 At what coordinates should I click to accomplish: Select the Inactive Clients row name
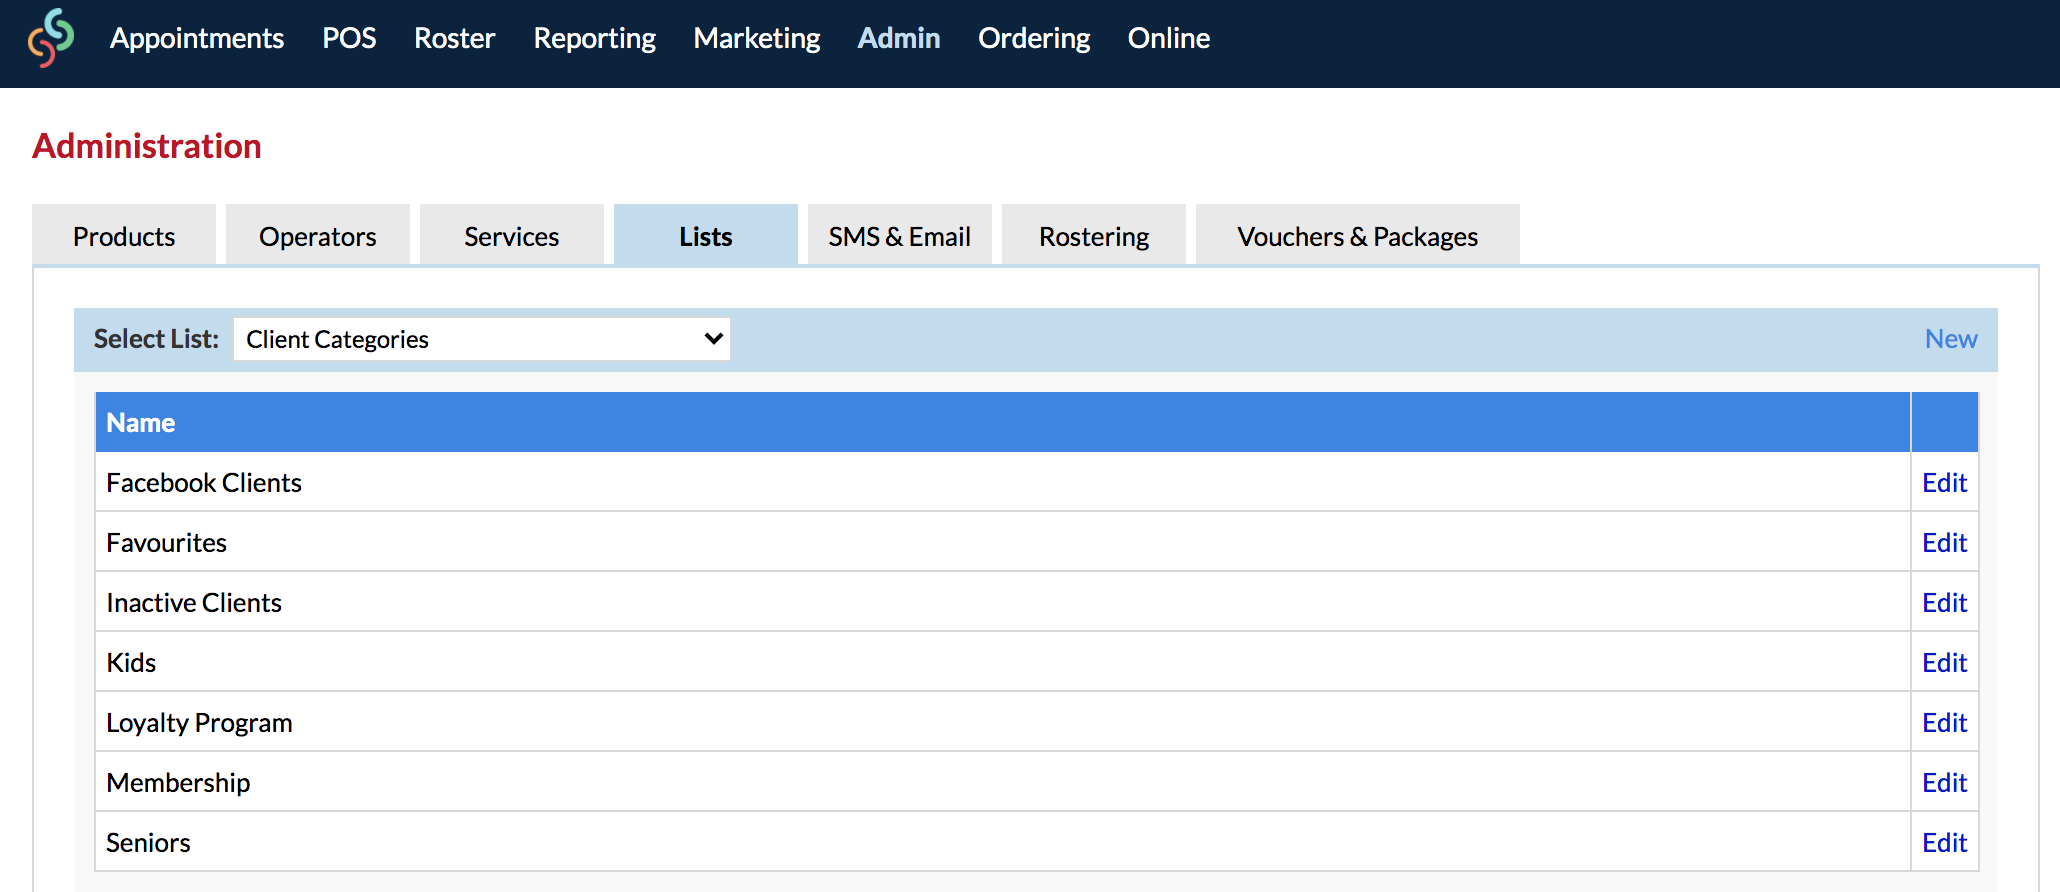click(194, 602)
